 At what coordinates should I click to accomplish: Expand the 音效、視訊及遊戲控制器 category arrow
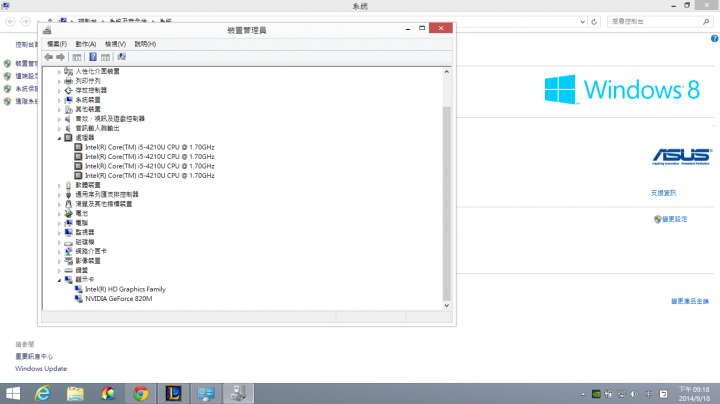coord(59,119)
